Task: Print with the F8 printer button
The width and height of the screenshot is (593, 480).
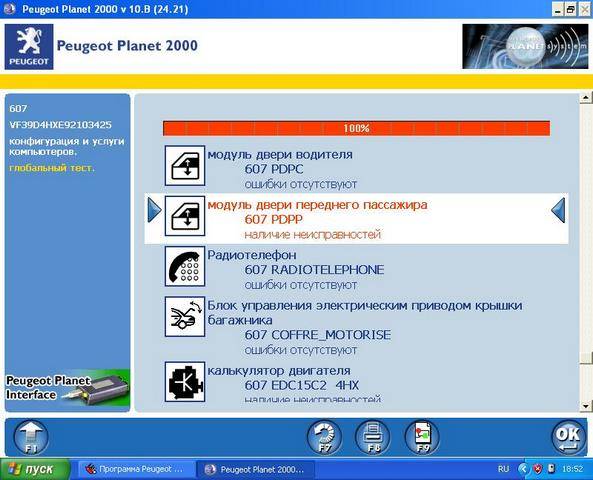Action: (373, 437)
